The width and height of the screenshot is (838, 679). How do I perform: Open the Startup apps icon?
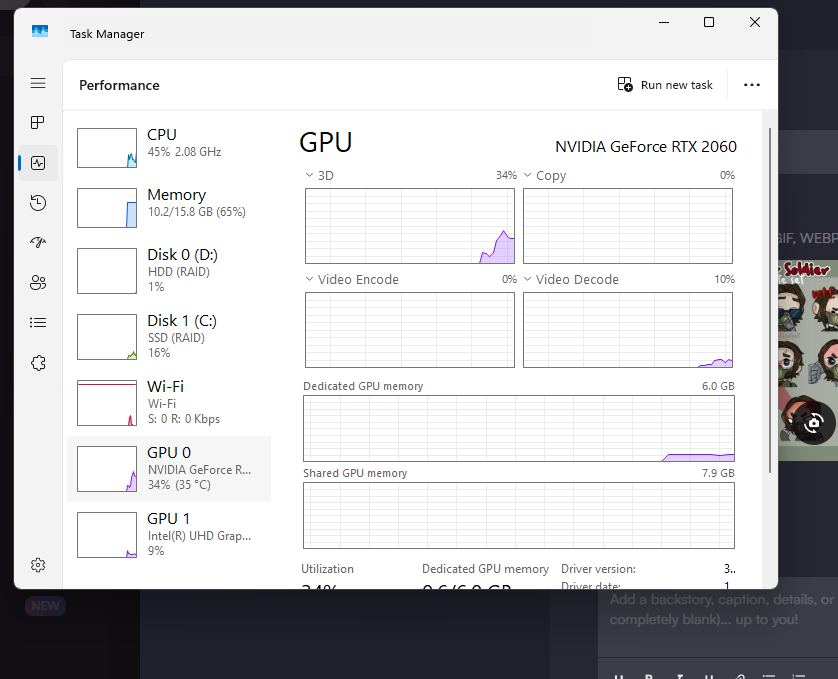point(38,243)
